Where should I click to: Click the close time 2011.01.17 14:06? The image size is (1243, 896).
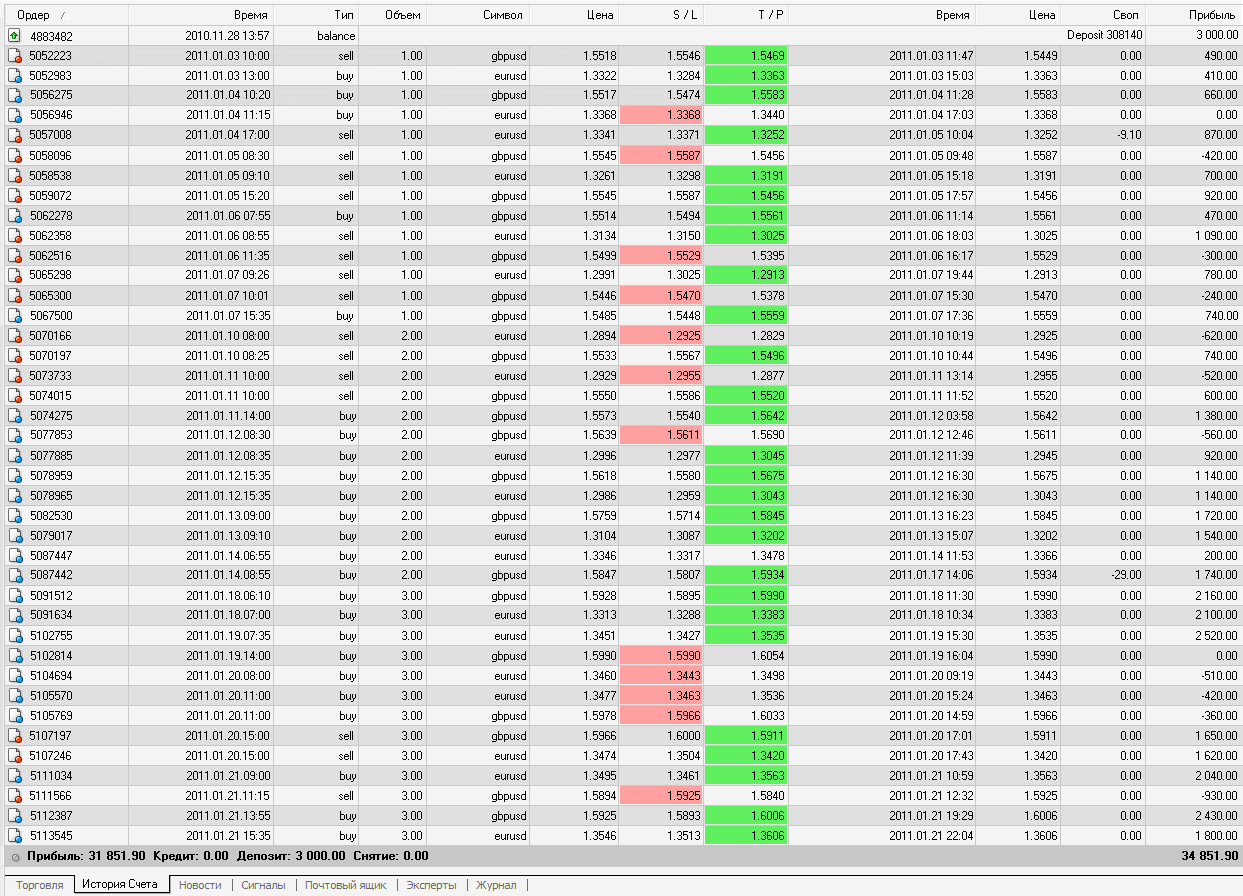coord(931,575)
